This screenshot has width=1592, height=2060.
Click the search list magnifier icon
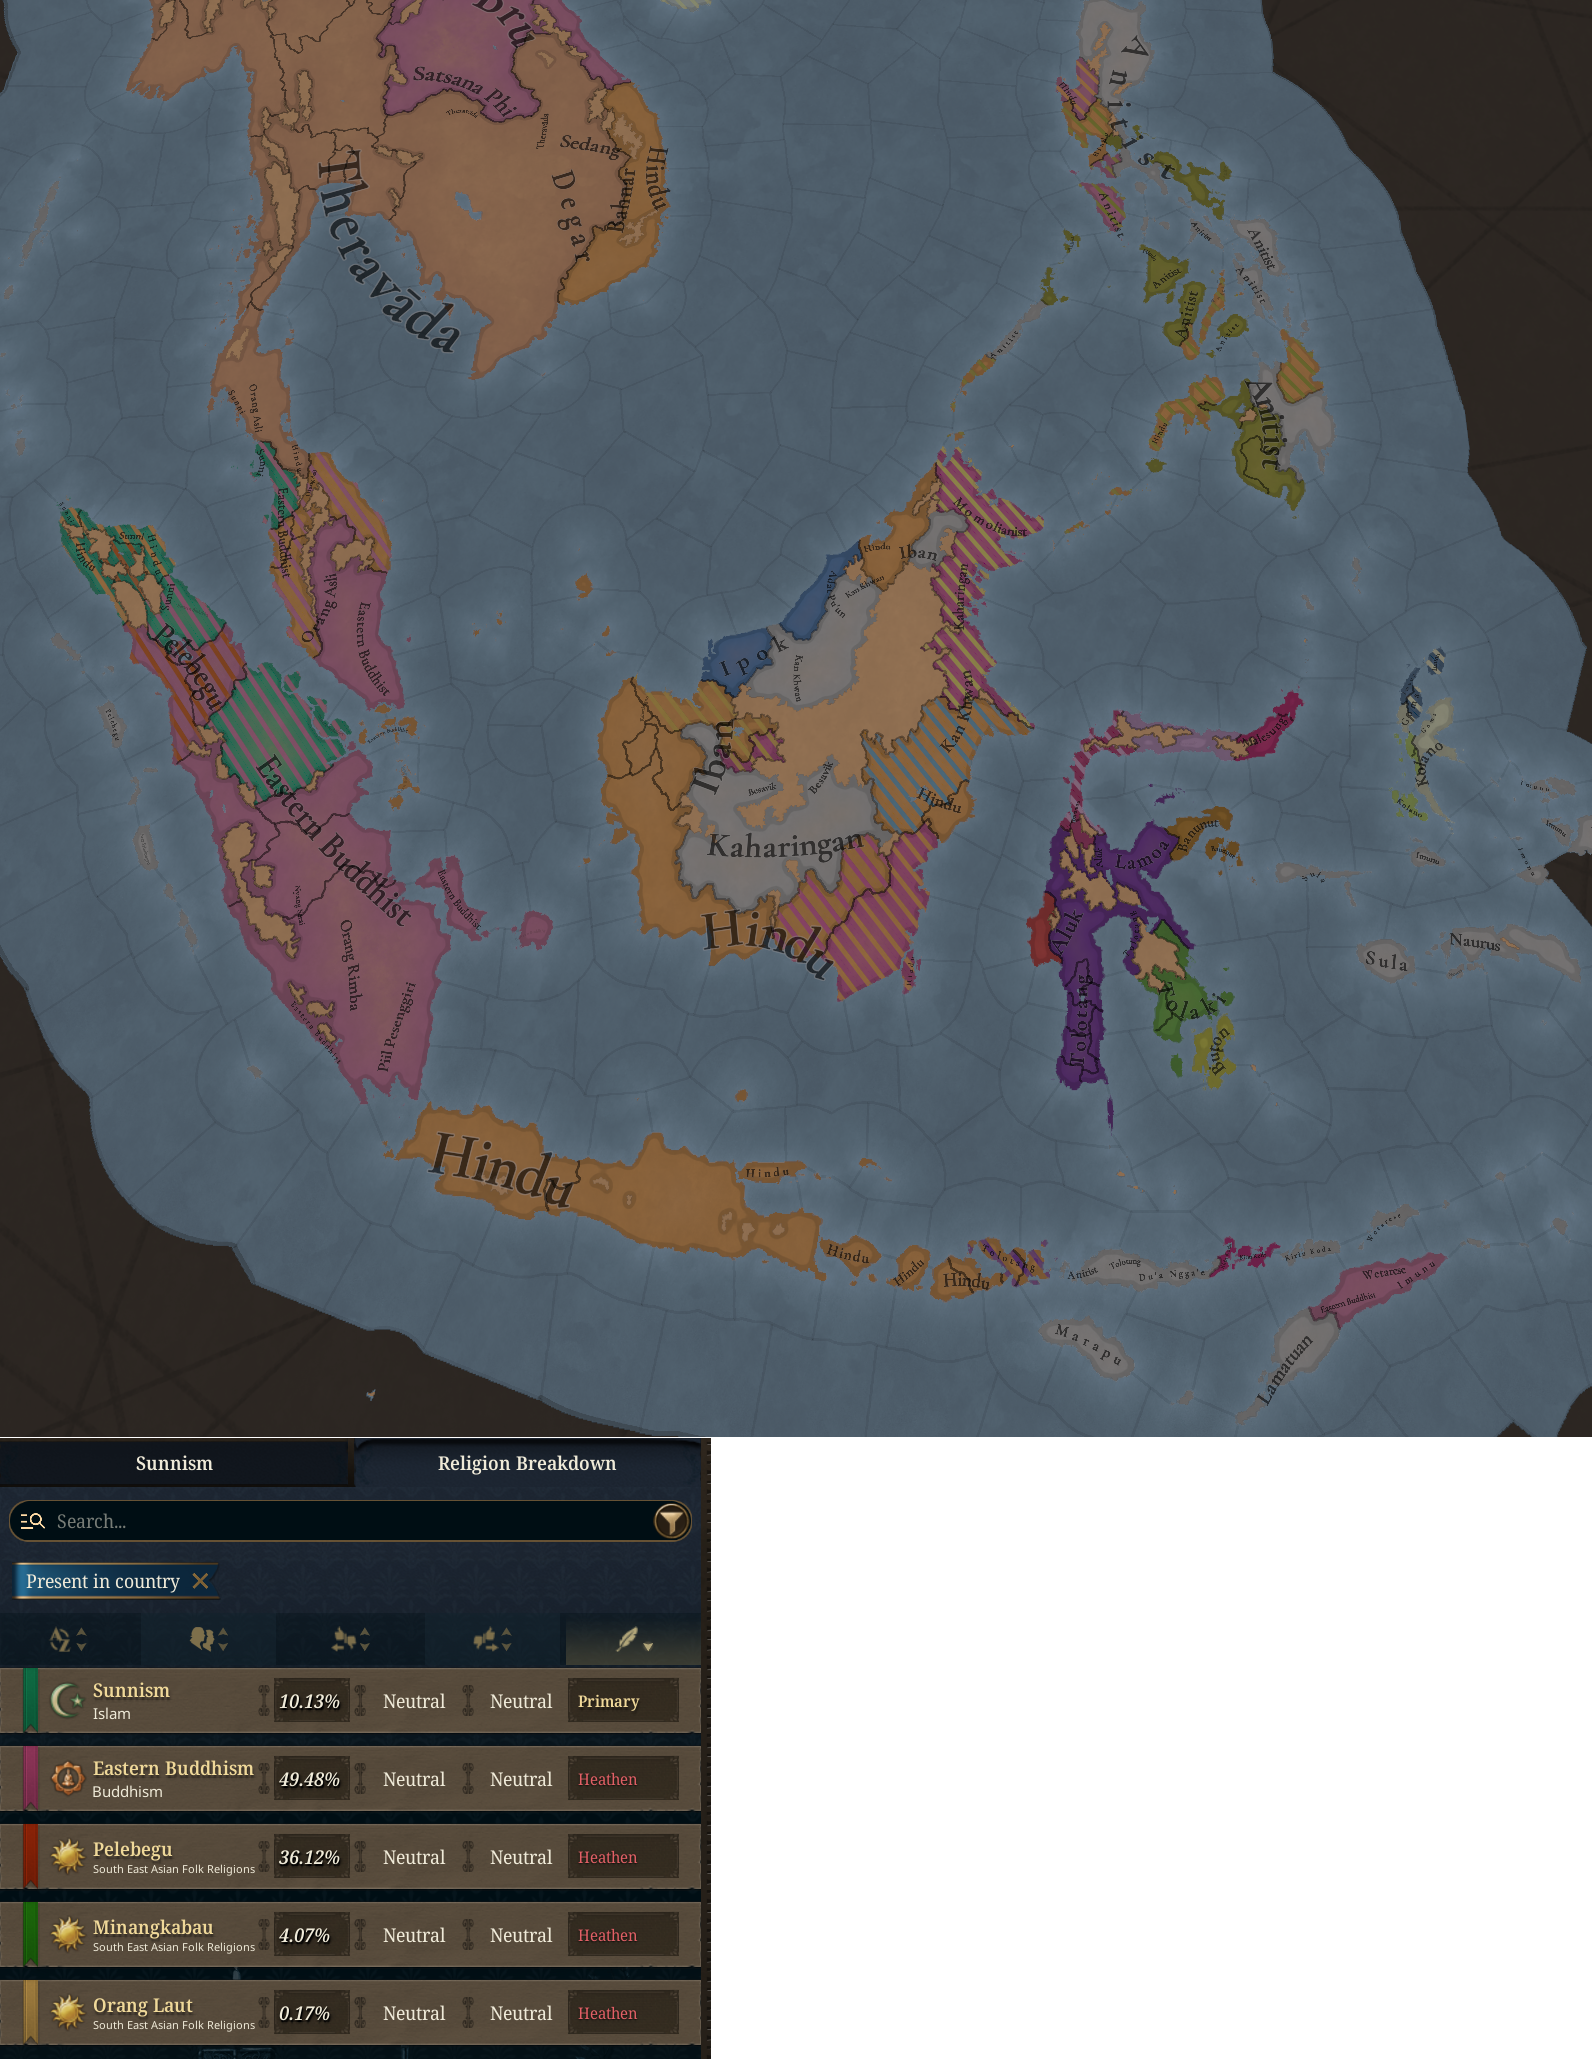pyautogui.click(x=33, y=1521)
